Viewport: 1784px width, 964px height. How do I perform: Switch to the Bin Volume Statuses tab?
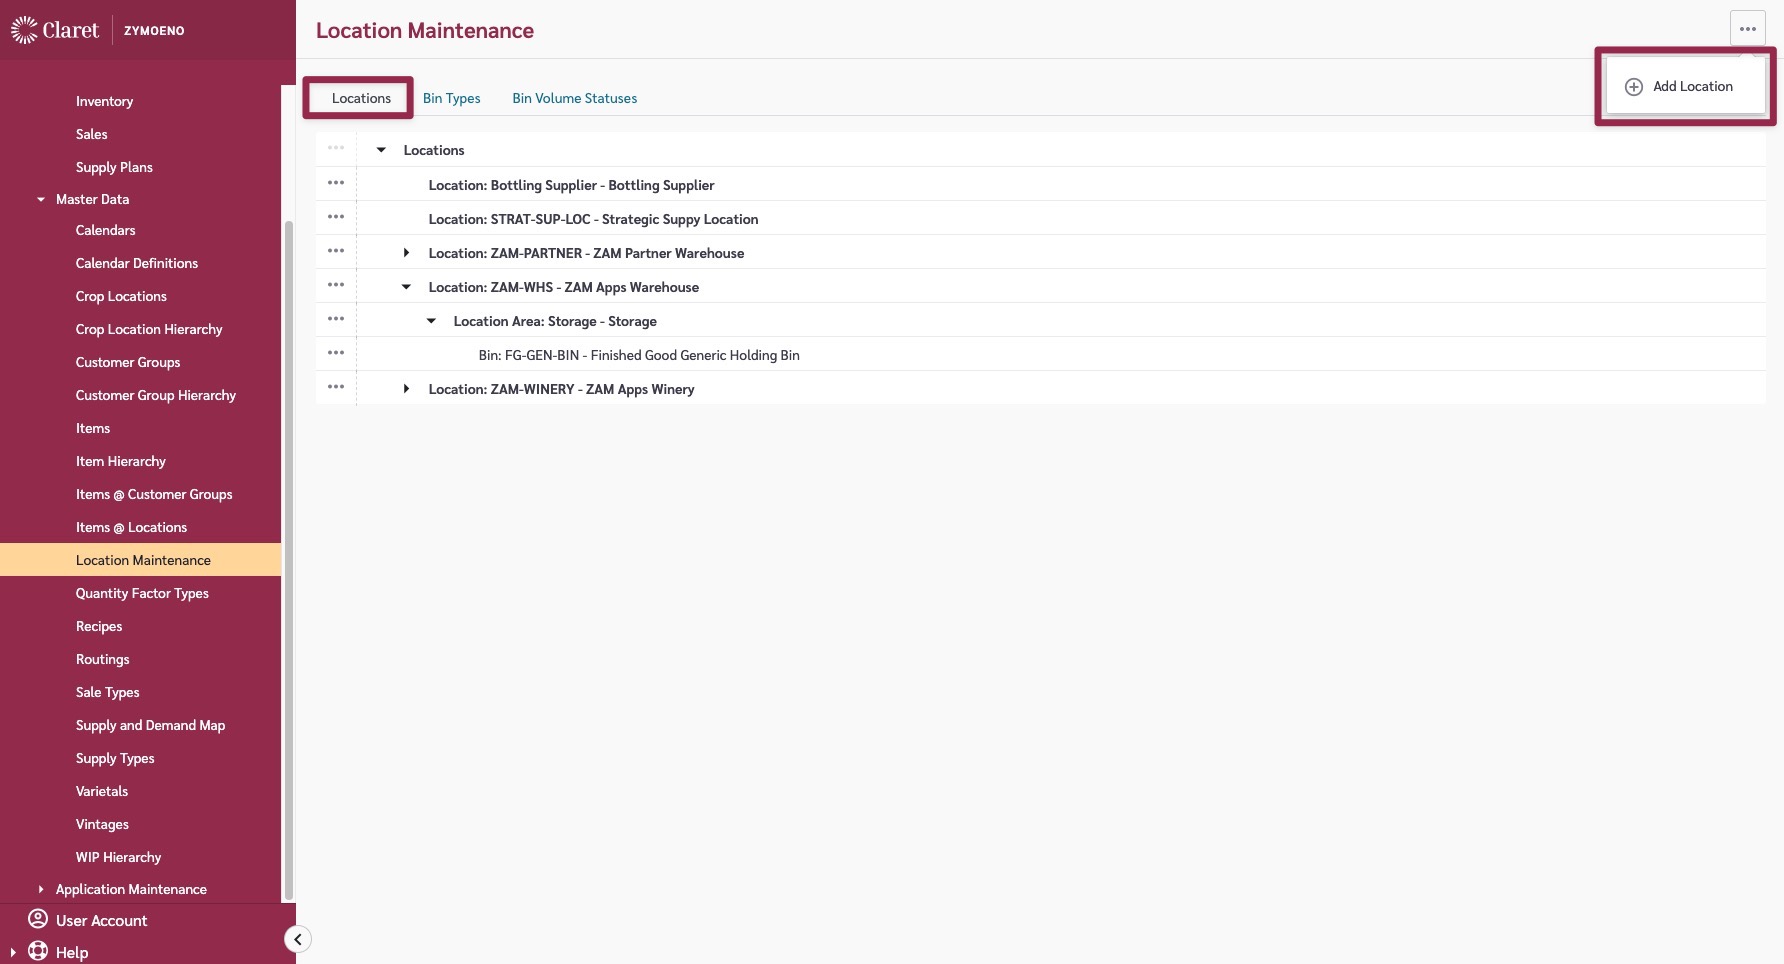click(574, 98)
